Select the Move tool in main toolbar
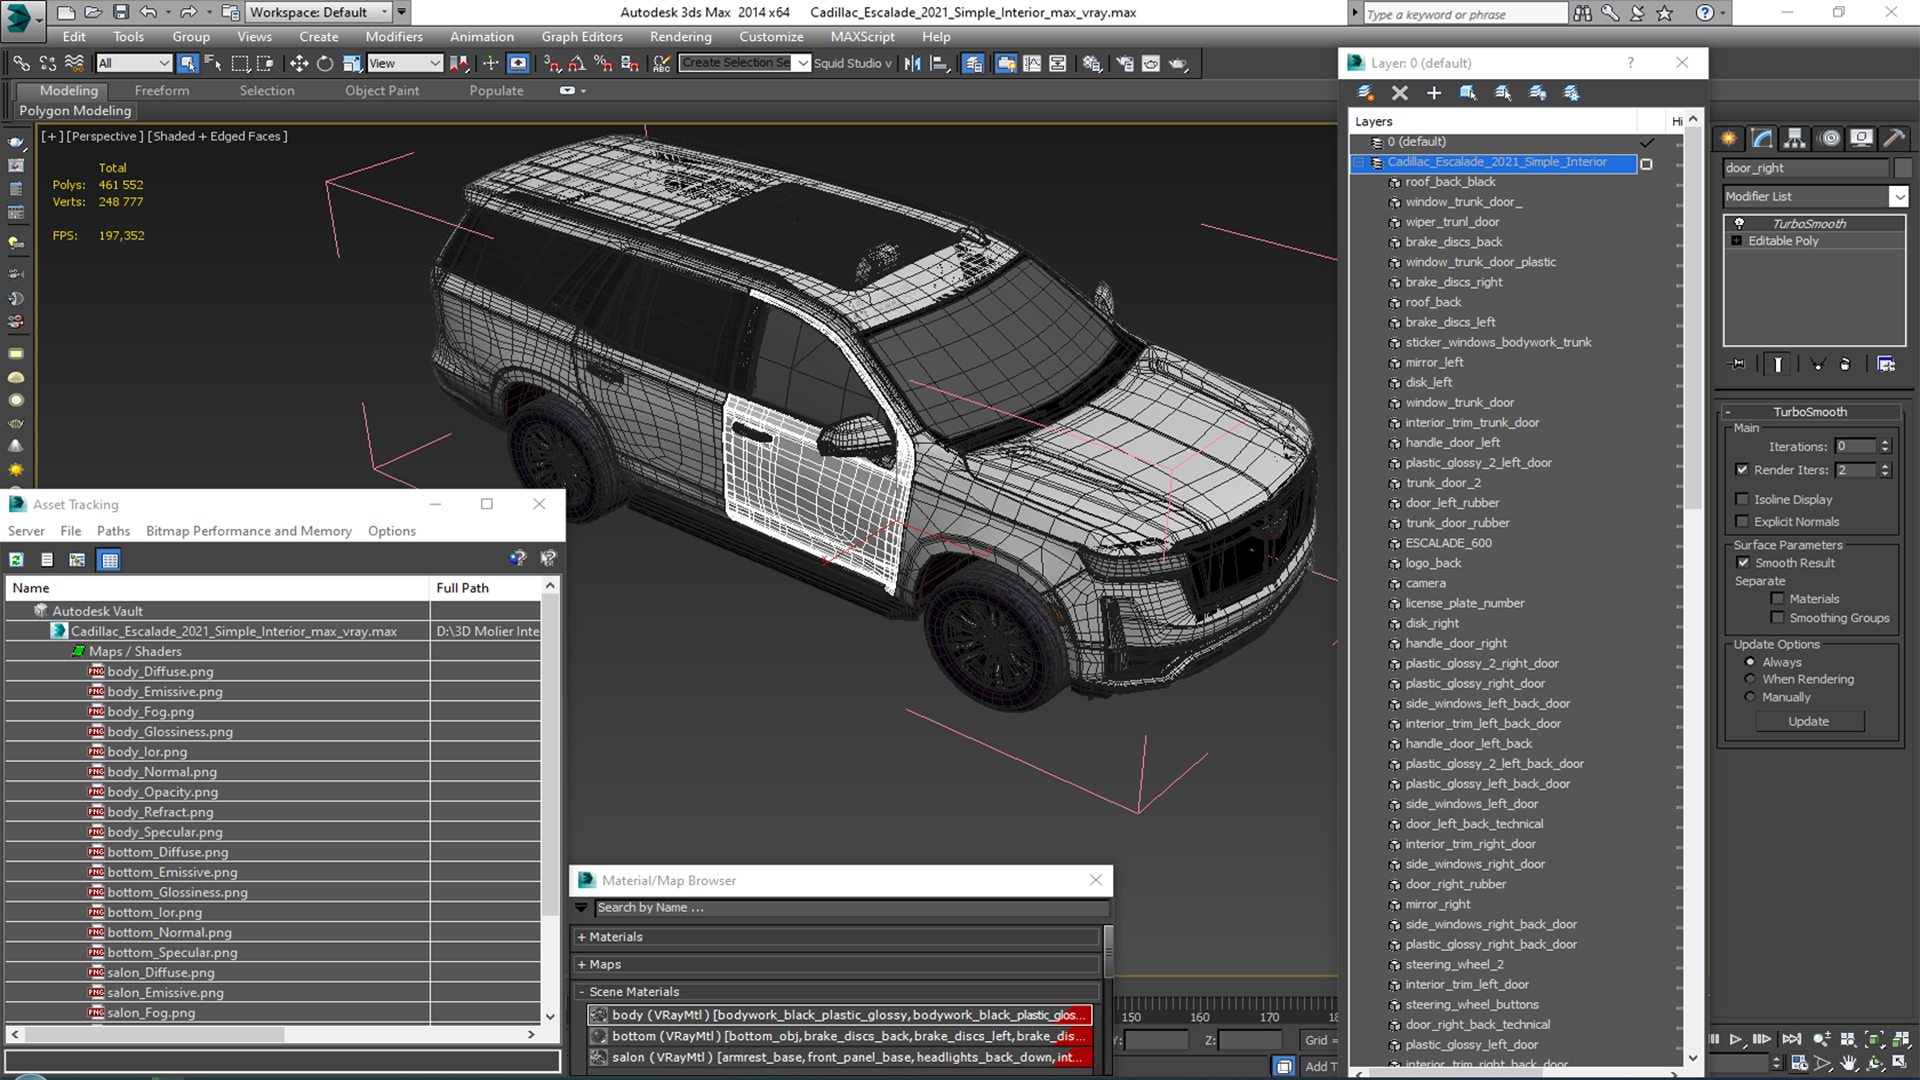Viewport: 1920px width, 1080px height. tap(299, 63)
